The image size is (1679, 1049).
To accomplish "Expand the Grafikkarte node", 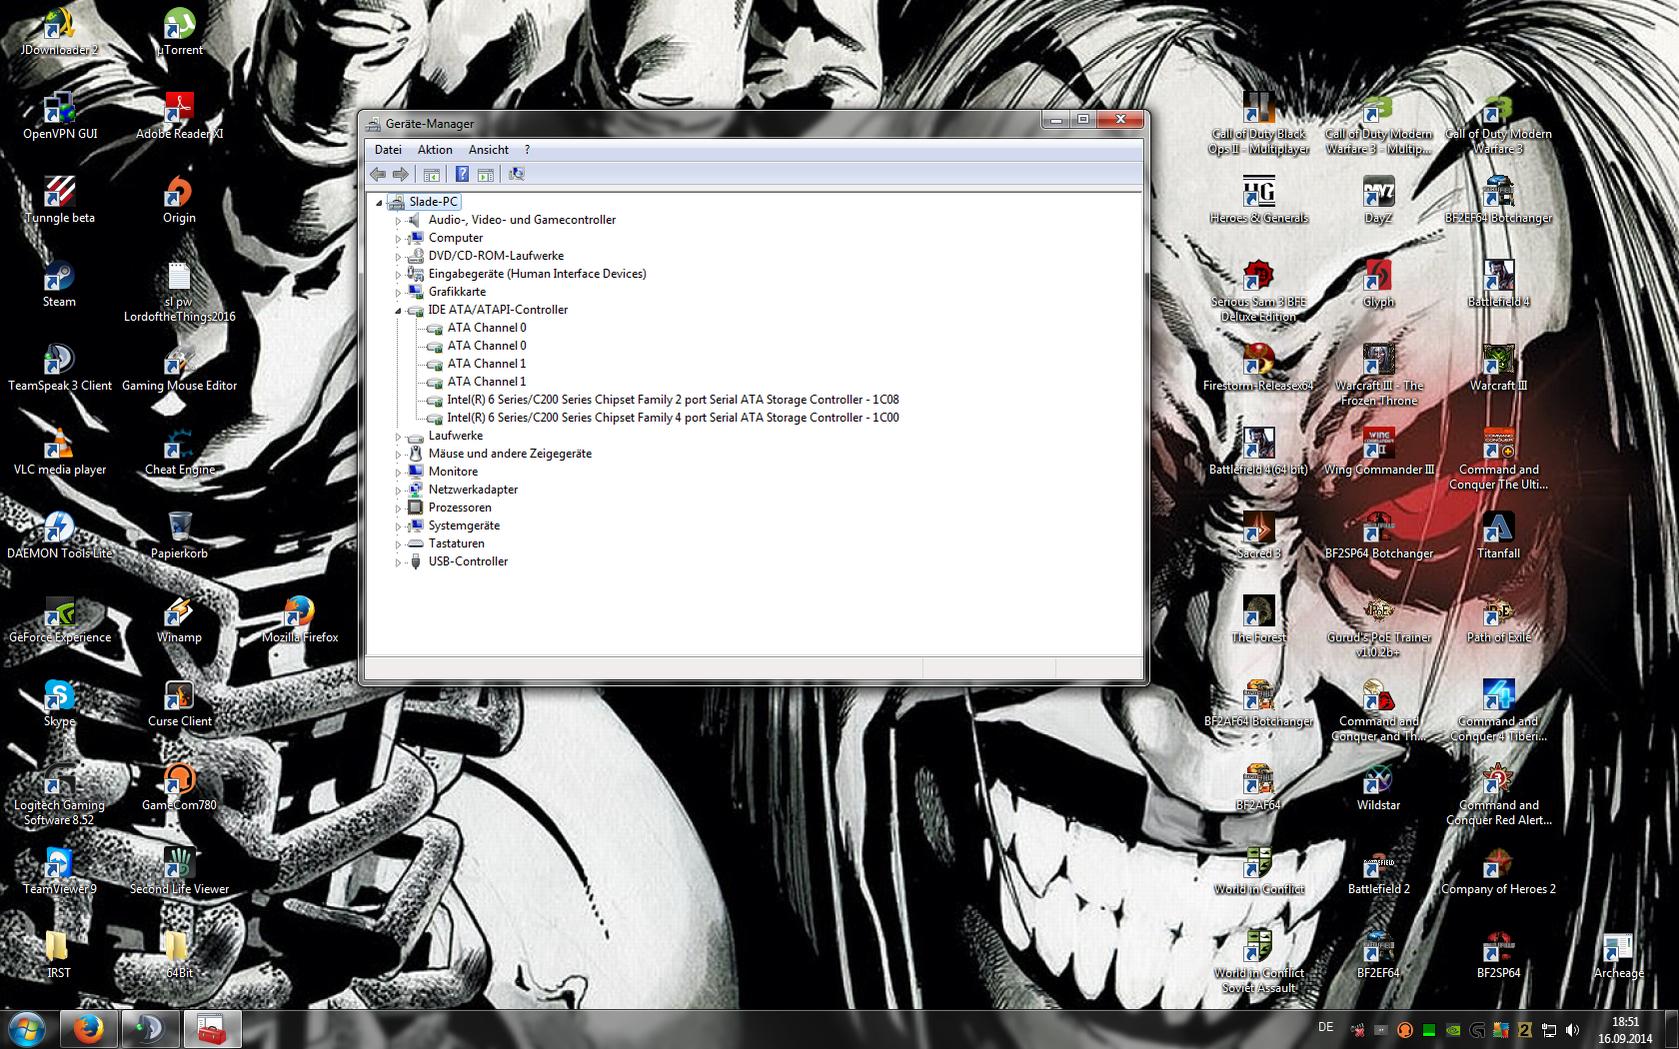I will [398, 292].
